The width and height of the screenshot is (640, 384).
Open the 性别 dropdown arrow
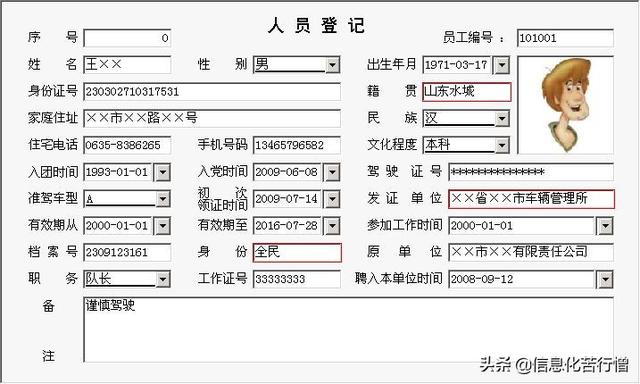coord(333,65)
